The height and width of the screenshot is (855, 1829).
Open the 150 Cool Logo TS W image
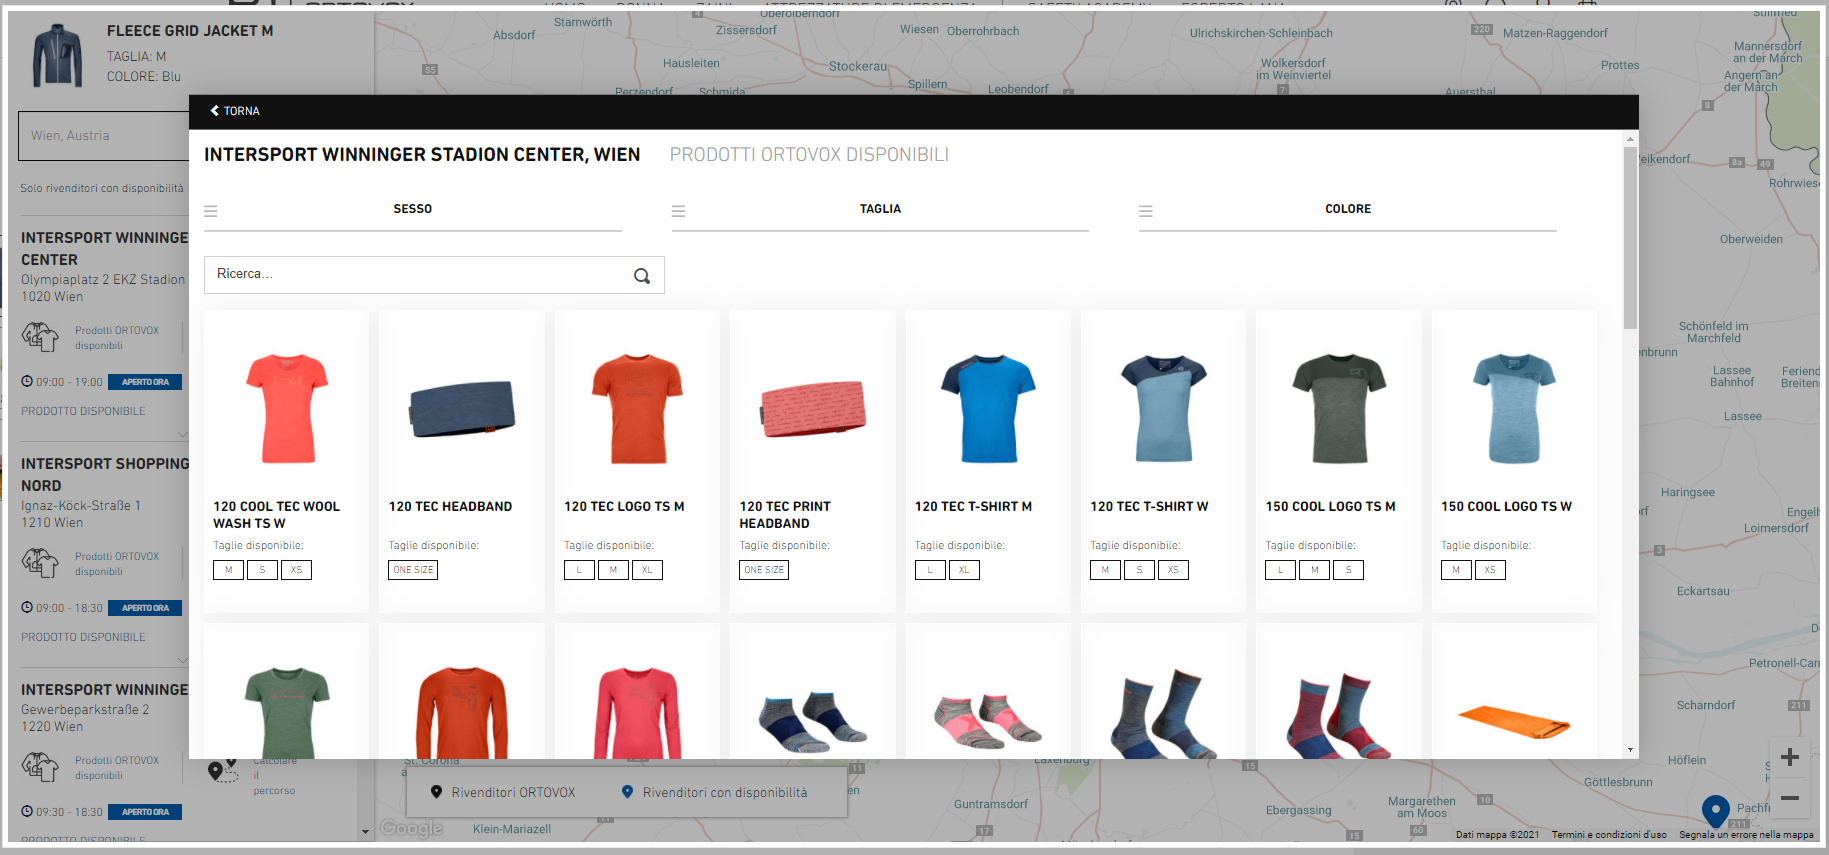point(1514,408)
